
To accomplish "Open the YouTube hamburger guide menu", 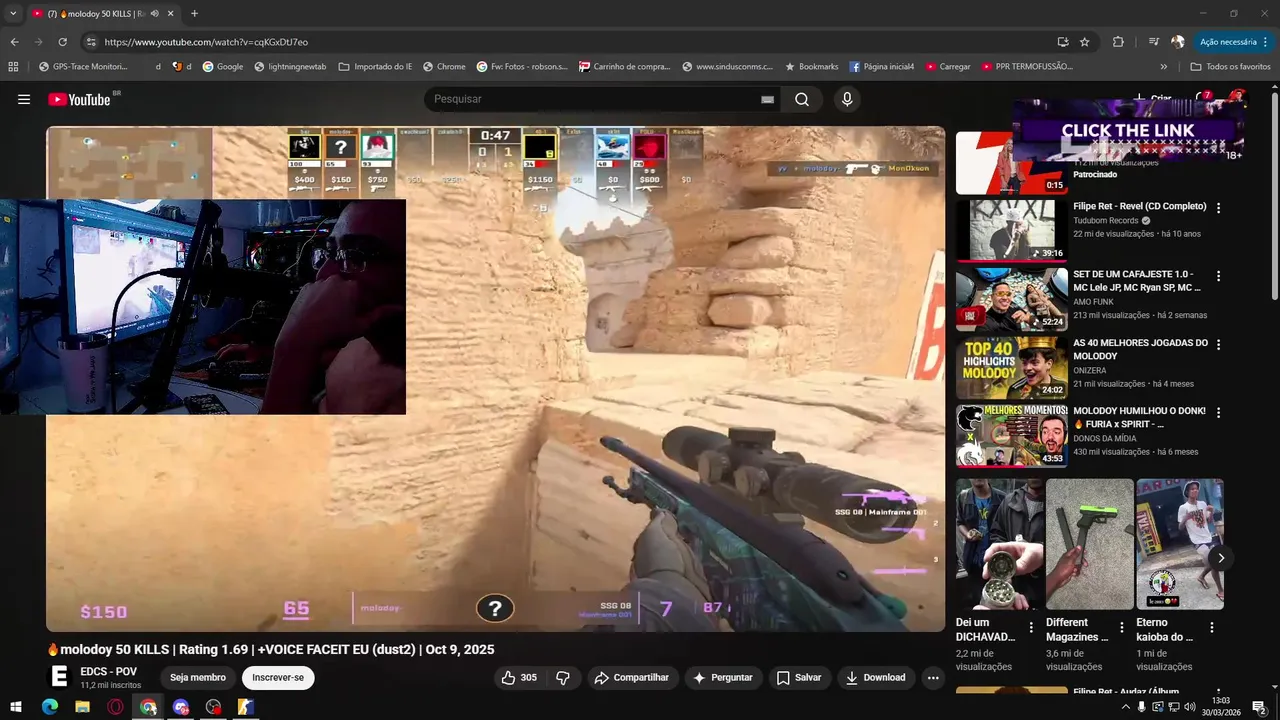I will [x=24, y=99].
